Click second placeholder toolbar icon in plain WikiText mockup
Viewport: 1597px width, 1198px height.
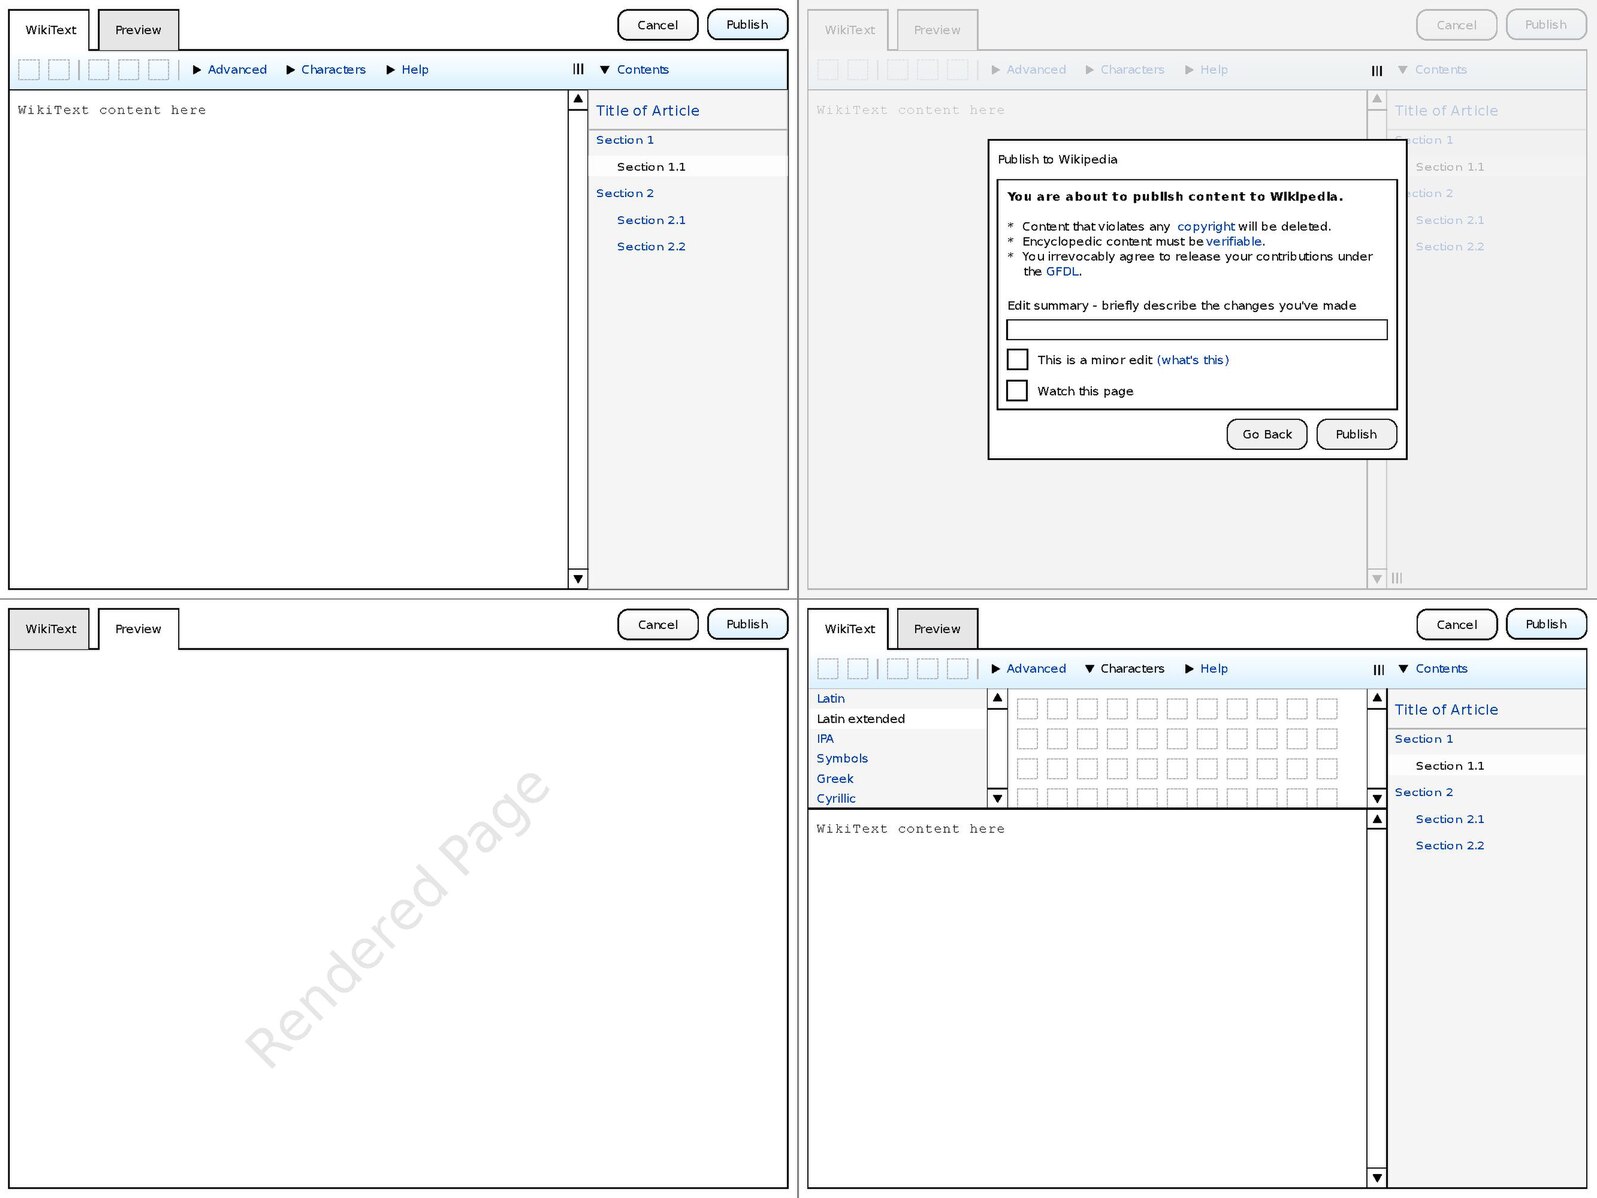click(x=59, y=69)
